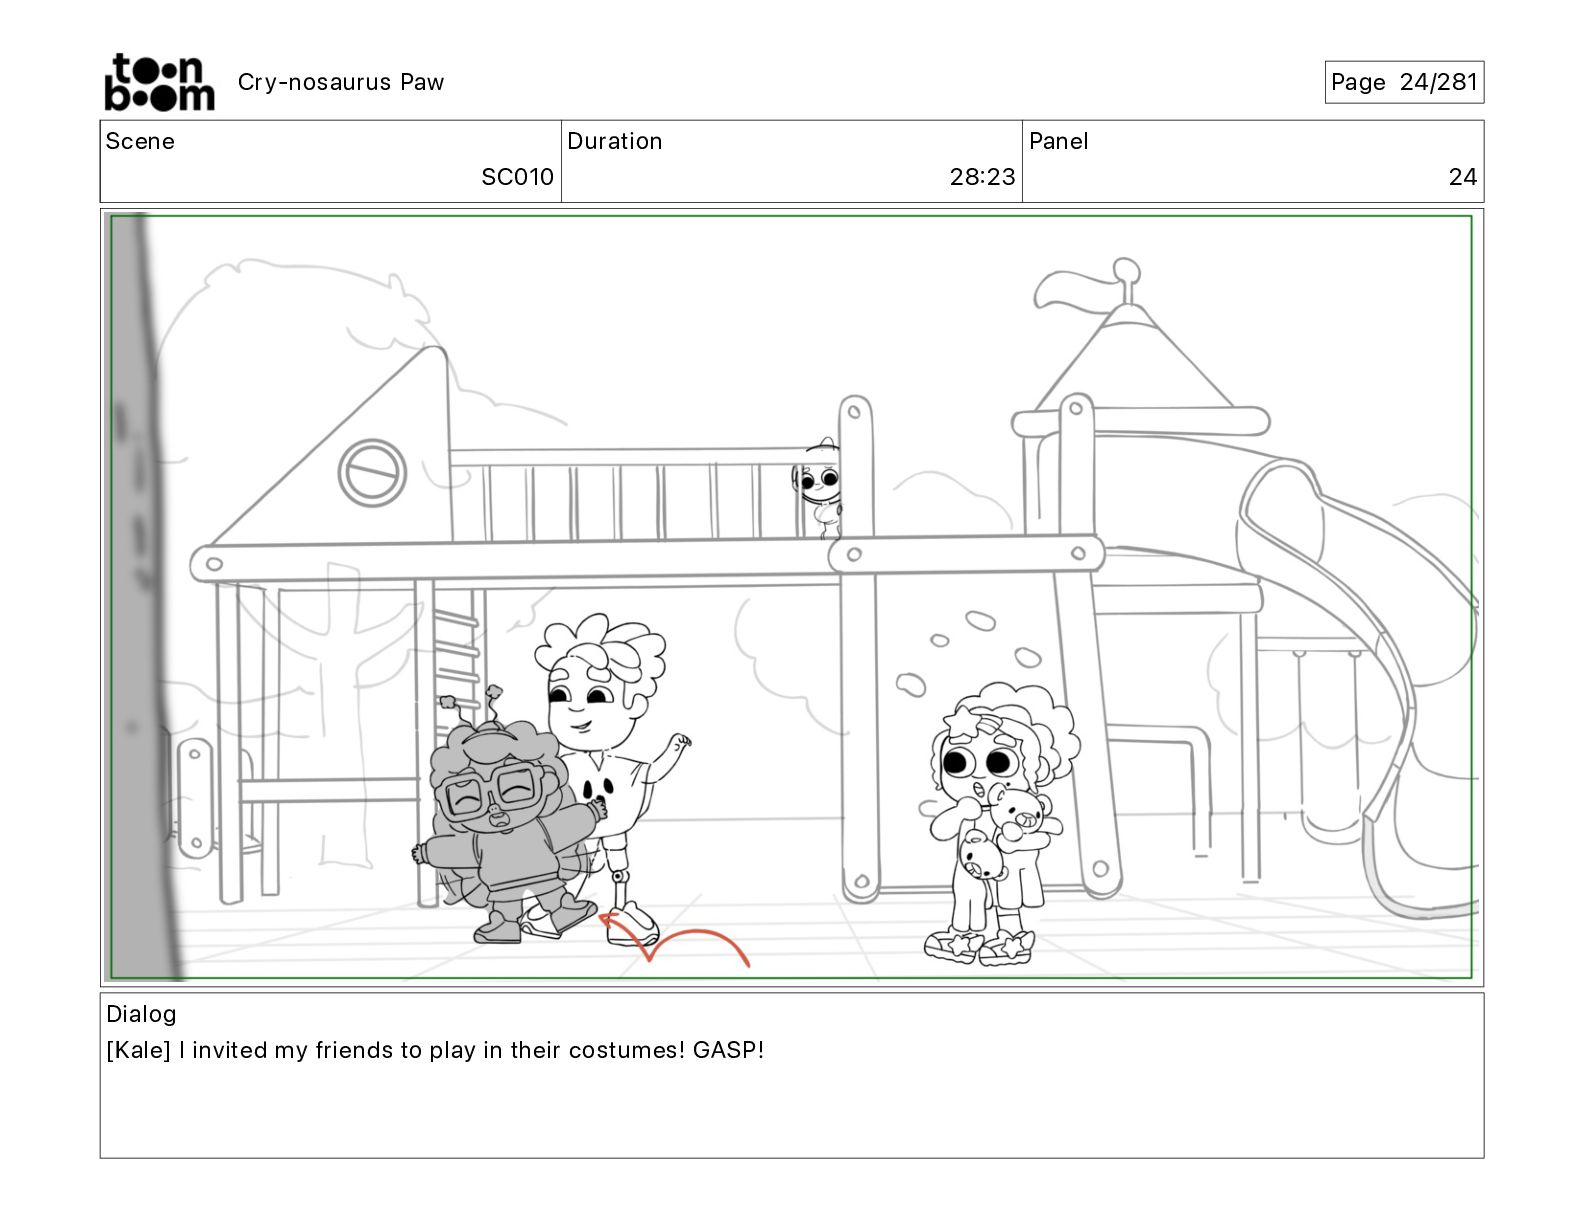Viewport: 1584px width, 1224px height.
Task: Click the Page 24/281 indicator box
Action: (x=1404, y=82)
